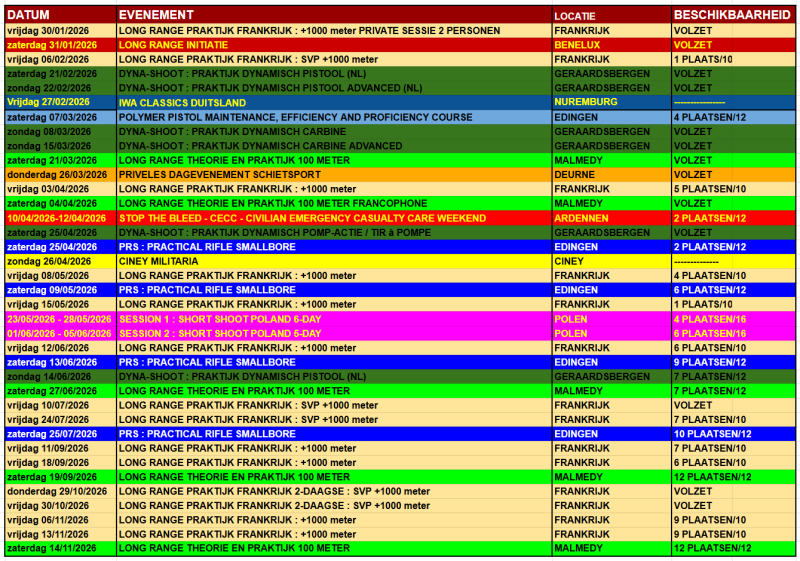800x561 pixels.
Task: Select the IWA CLASSICS DUITSLAND row
Action: tap(400, 102)
